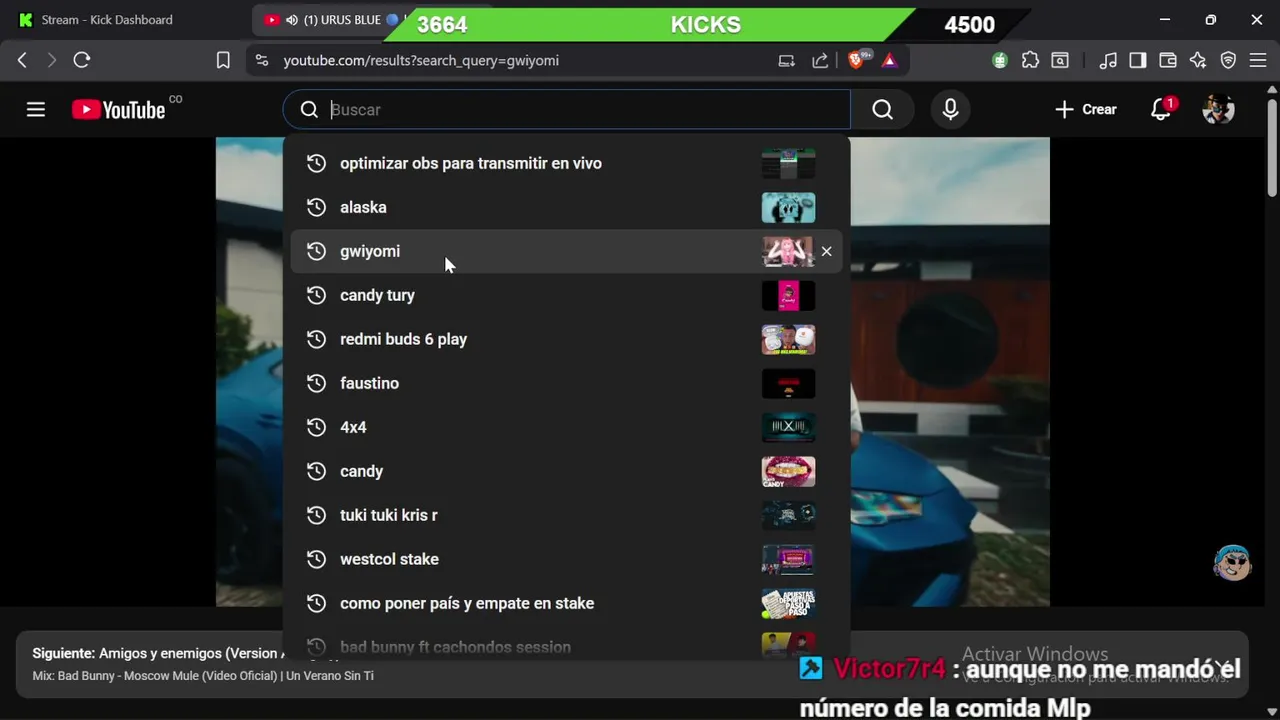1280x720 pixels.
Task: Open site settings icon in address bar
Action: pos(262,60)
